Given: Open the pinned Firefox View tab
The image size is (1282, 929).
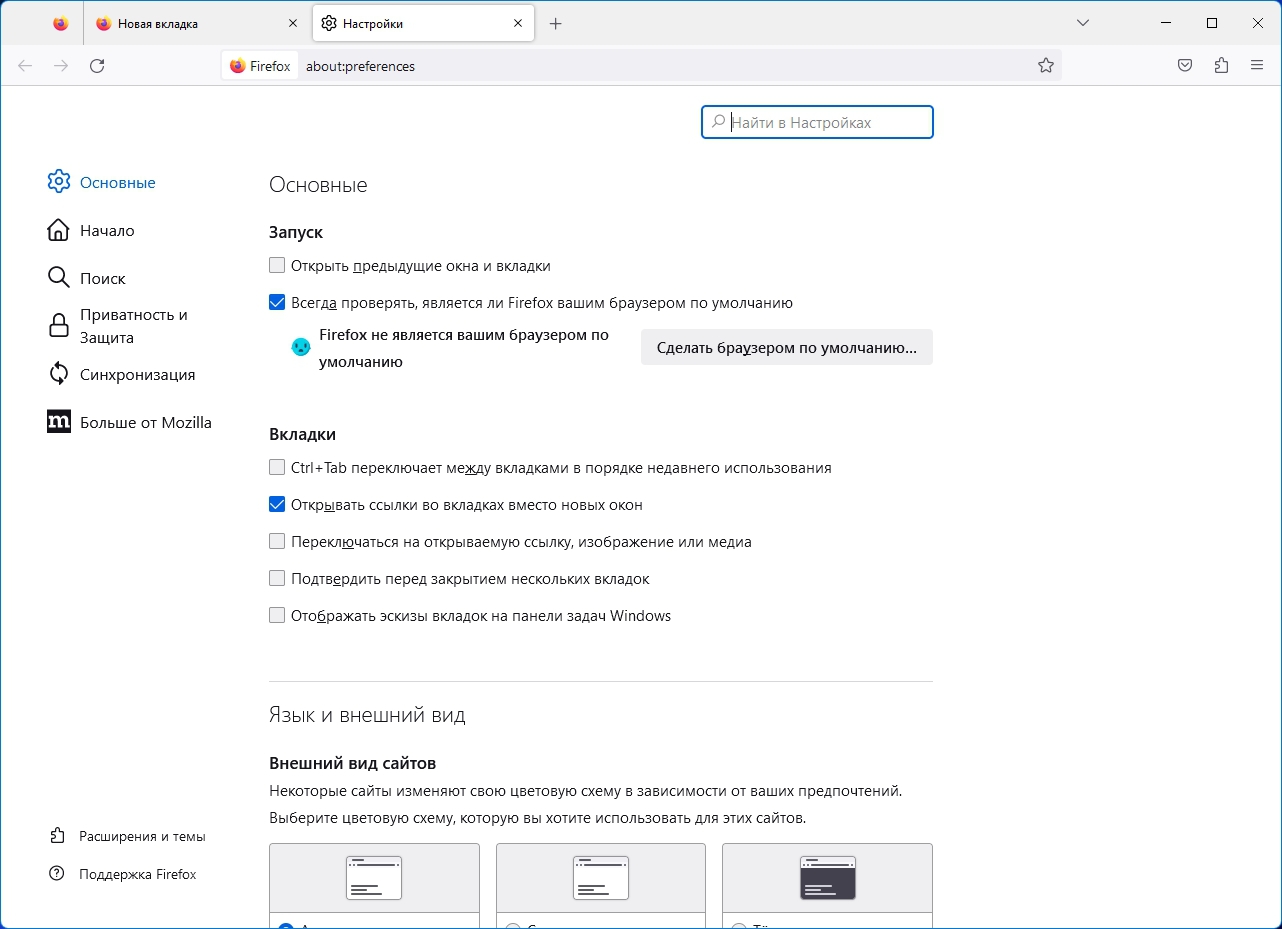Looking at the screenshot, I should [x=61, y=24].
